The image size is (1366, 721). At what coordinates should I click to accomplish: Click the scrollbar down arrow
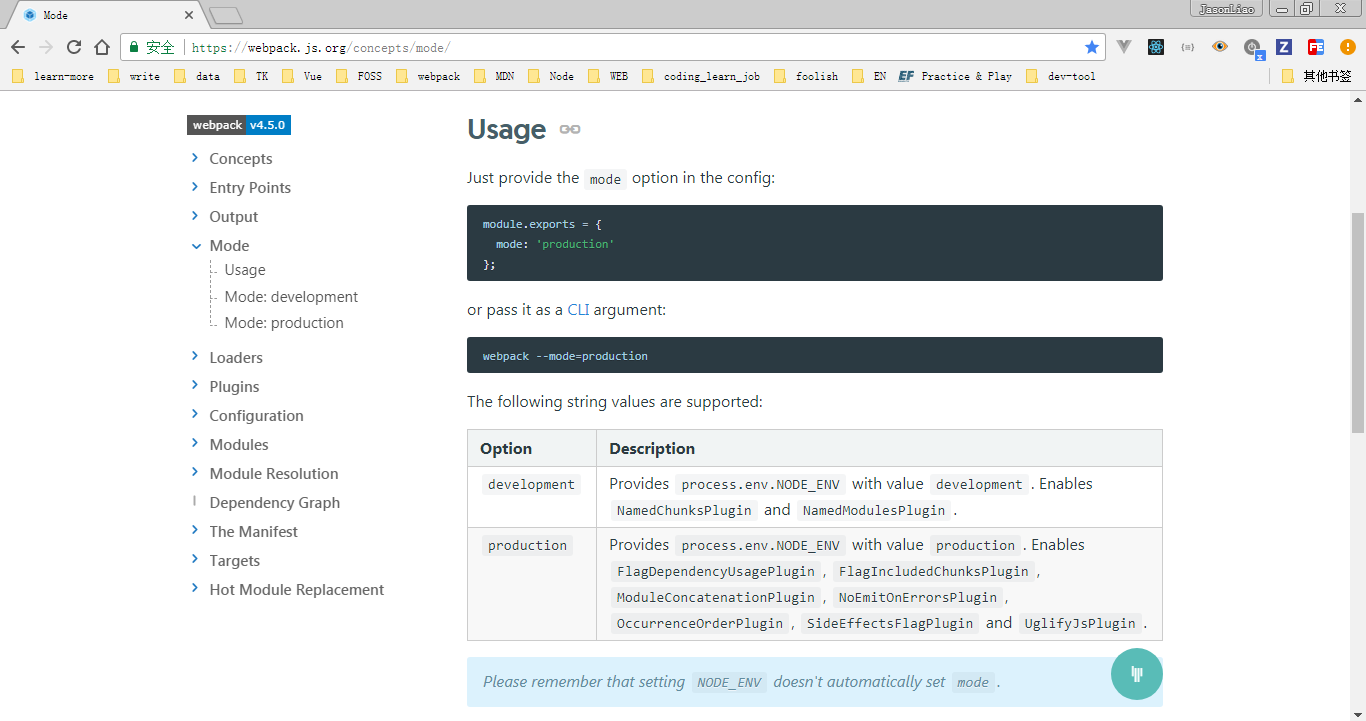[x=1358, y=712]
